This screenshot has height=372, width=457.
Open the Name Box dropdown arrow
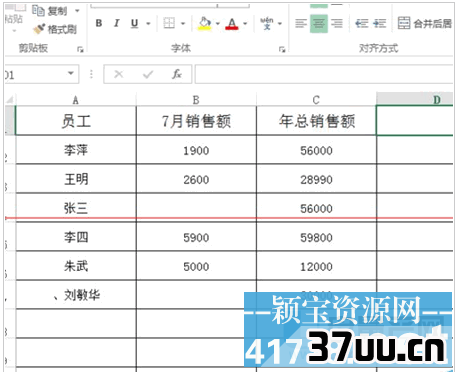point(71,73)
